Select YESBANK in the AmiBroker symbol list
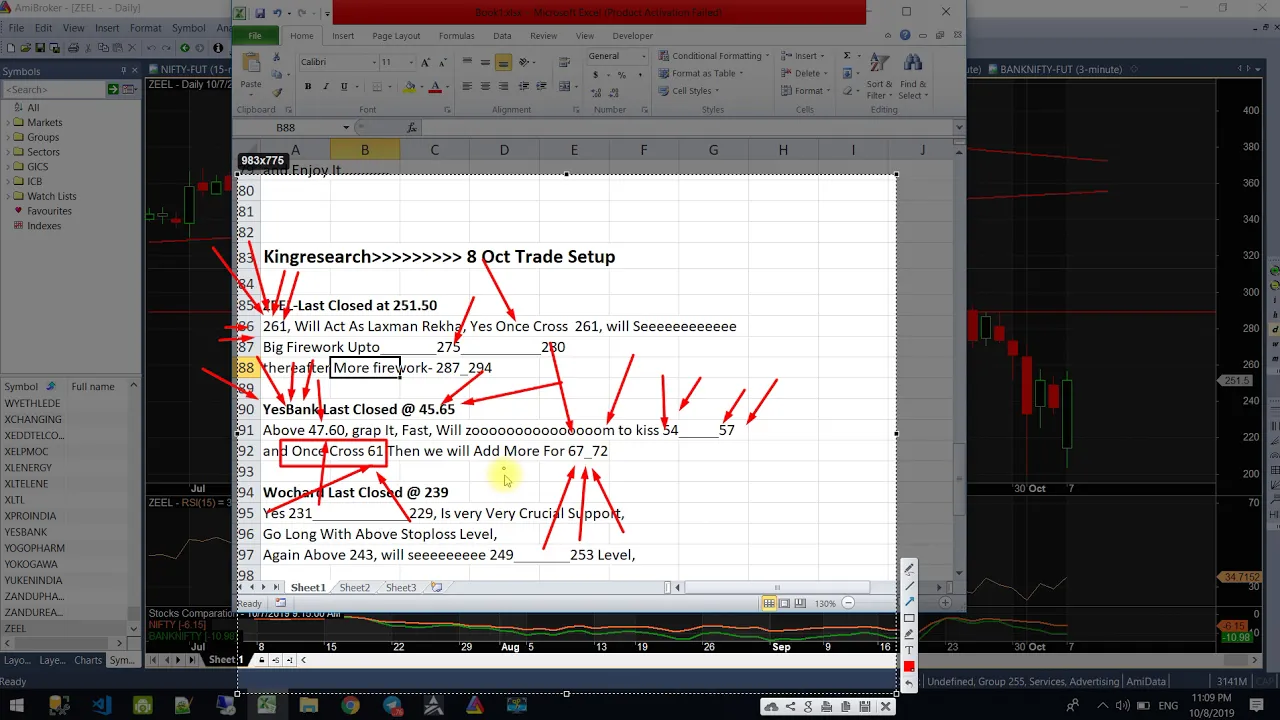Viewport: 1280px width, 720px height. click(25, 532)
